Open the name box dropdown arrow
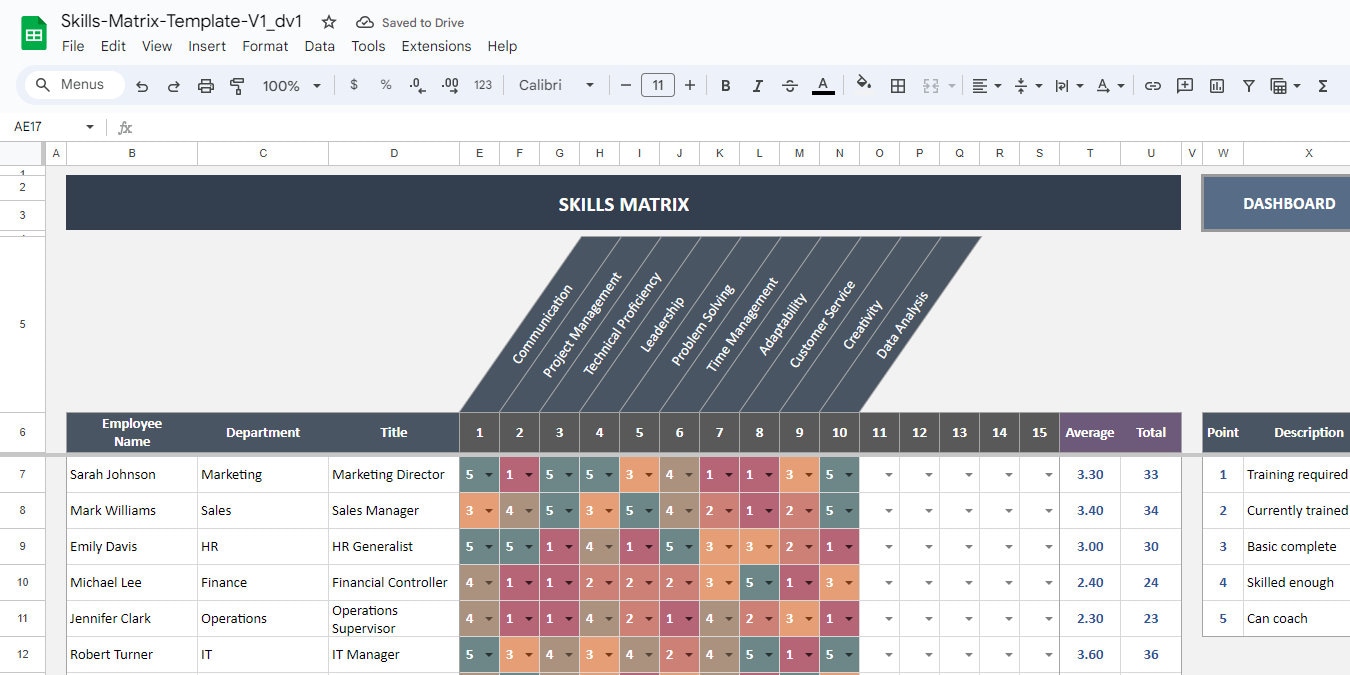The width and height of the screenshot is (1350, 675). [89, 127]
